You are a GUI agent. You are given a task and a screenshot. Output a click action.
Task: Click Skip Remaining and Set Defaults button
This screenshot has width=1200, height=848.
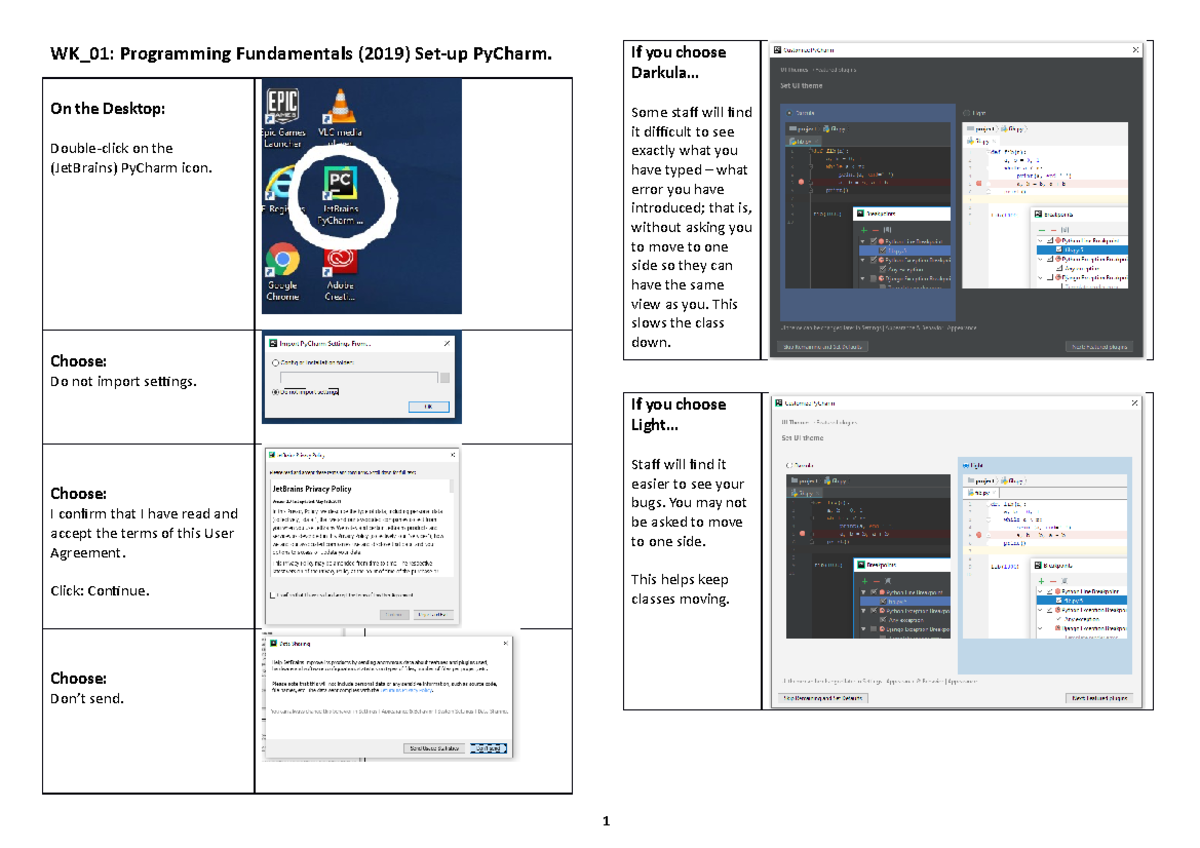click(821, 345)
